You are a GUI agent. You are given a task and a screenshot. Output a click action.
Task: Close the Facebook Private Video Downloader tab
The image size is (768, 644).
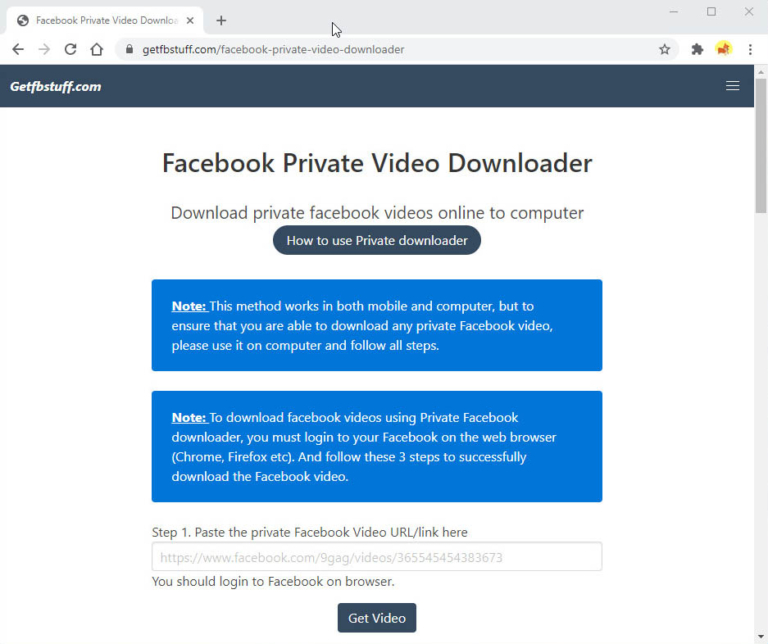point(190,20)
